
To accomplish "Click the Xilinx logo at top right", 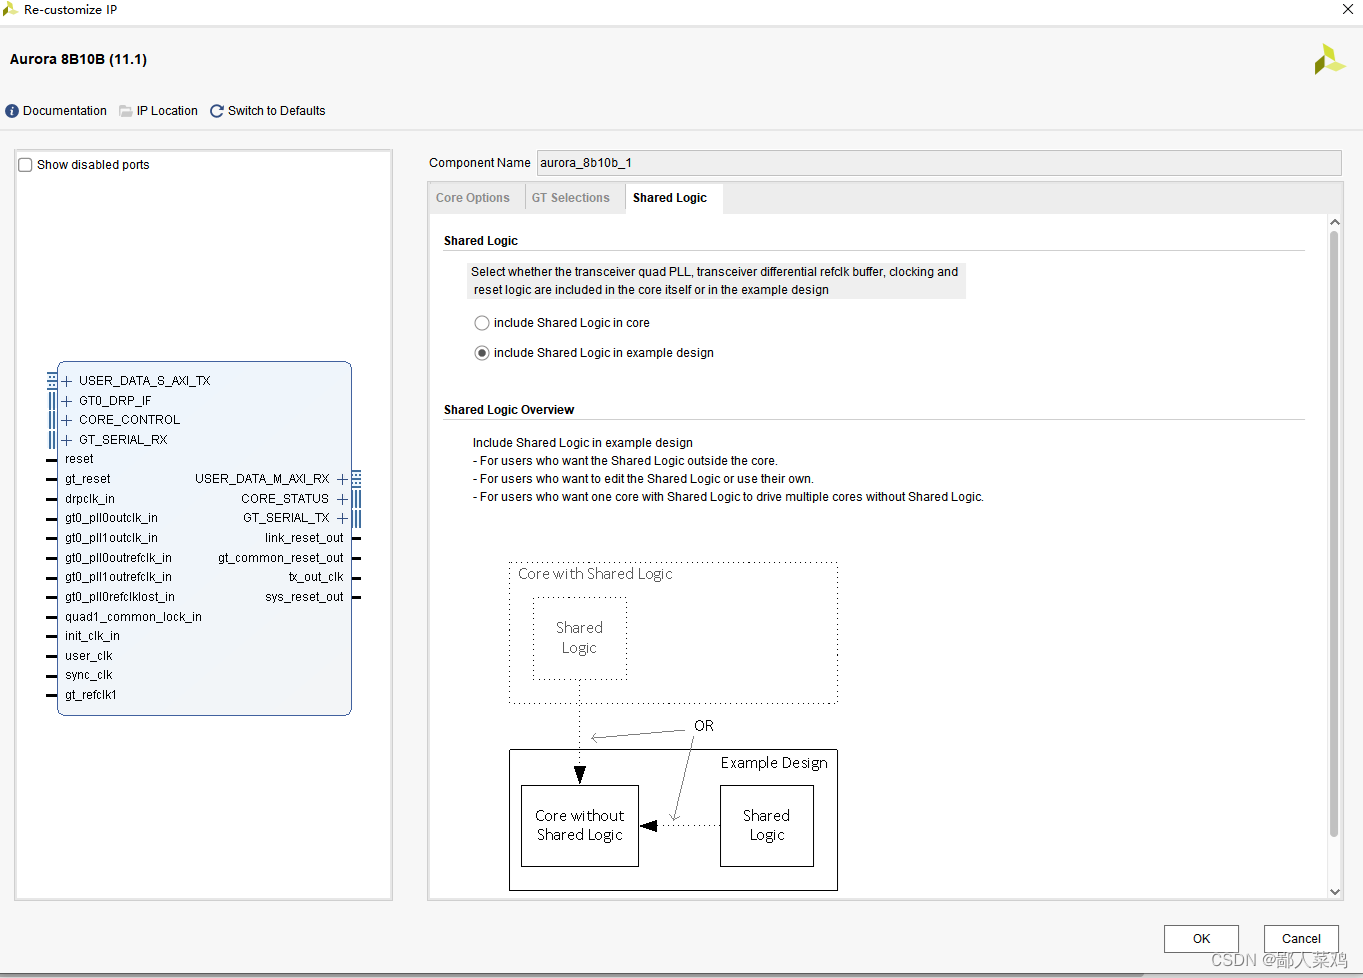I will (x=1330, y=59).
